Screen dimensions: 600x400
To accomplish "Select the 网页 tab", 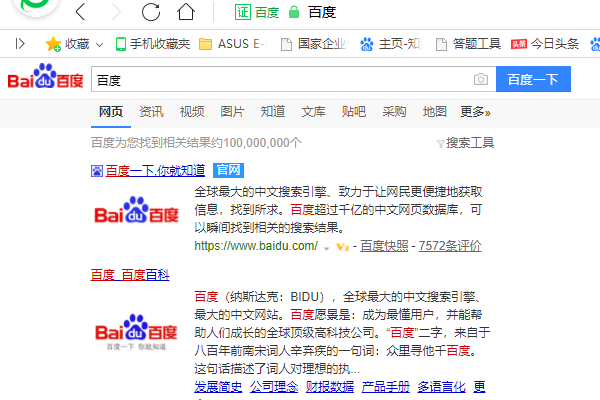I will pos(111,111).
